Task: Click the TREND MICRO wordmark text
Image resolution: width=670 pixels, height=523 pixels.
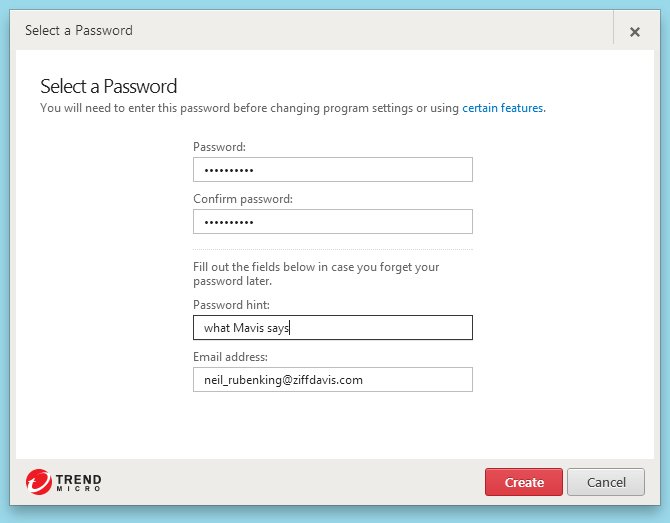Action: click(x=79, y=482)
